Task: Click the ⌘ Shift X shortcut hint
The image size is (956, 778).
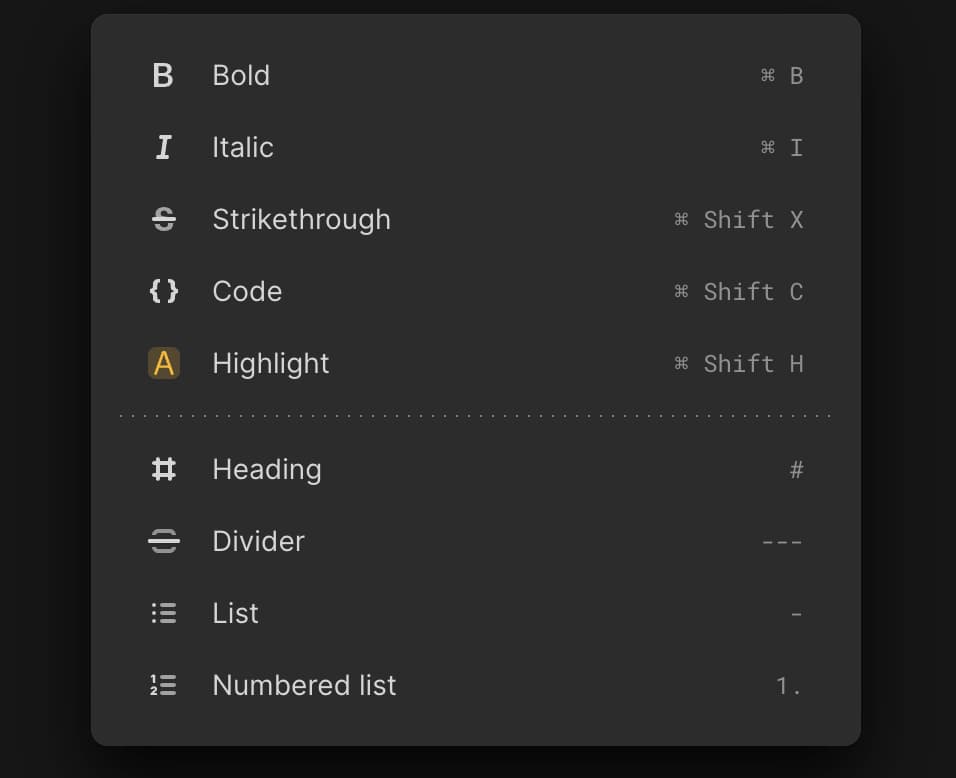Action: pyautogui.click(x=739, y=220)
